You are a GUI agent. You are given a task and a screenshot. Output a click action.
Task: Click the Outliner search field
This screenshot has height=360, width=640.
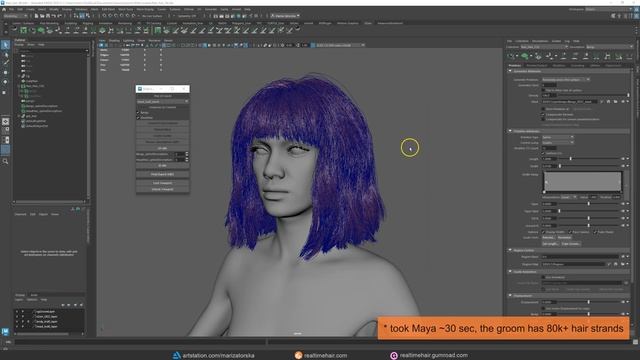tap(51, 51)
